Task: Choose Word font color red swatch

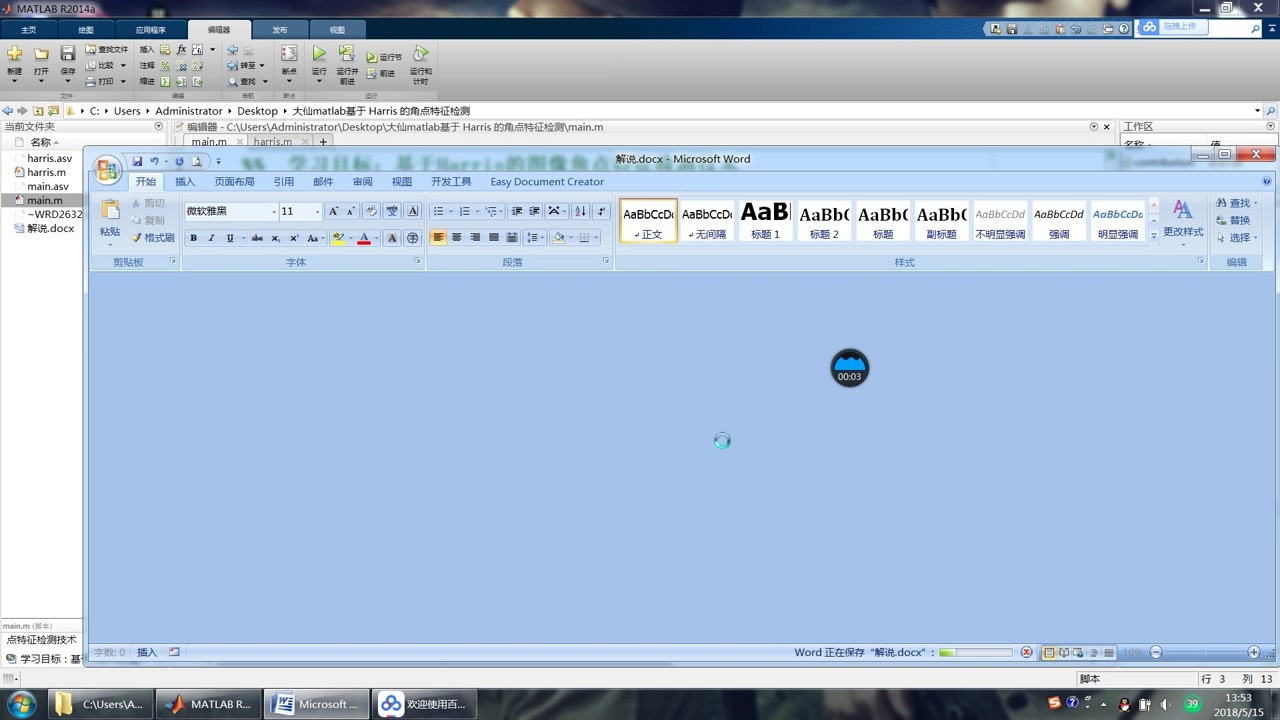Action: [364, 238]
